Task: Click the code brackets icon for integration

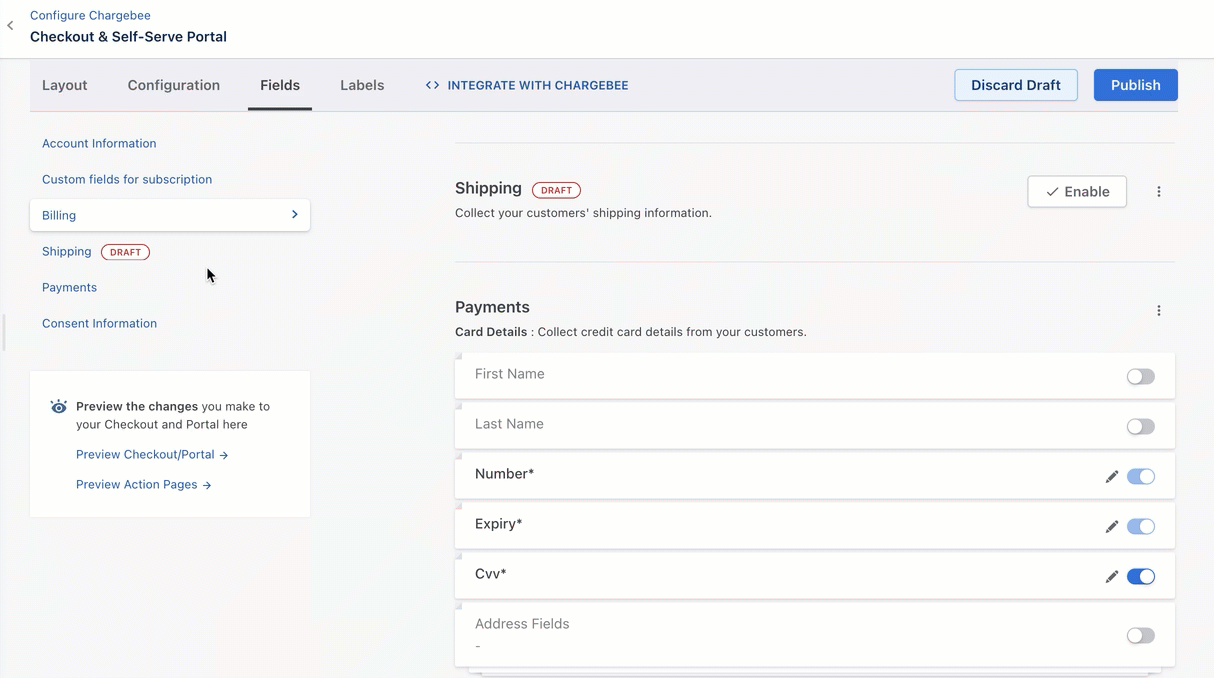Action: [432, 85]
